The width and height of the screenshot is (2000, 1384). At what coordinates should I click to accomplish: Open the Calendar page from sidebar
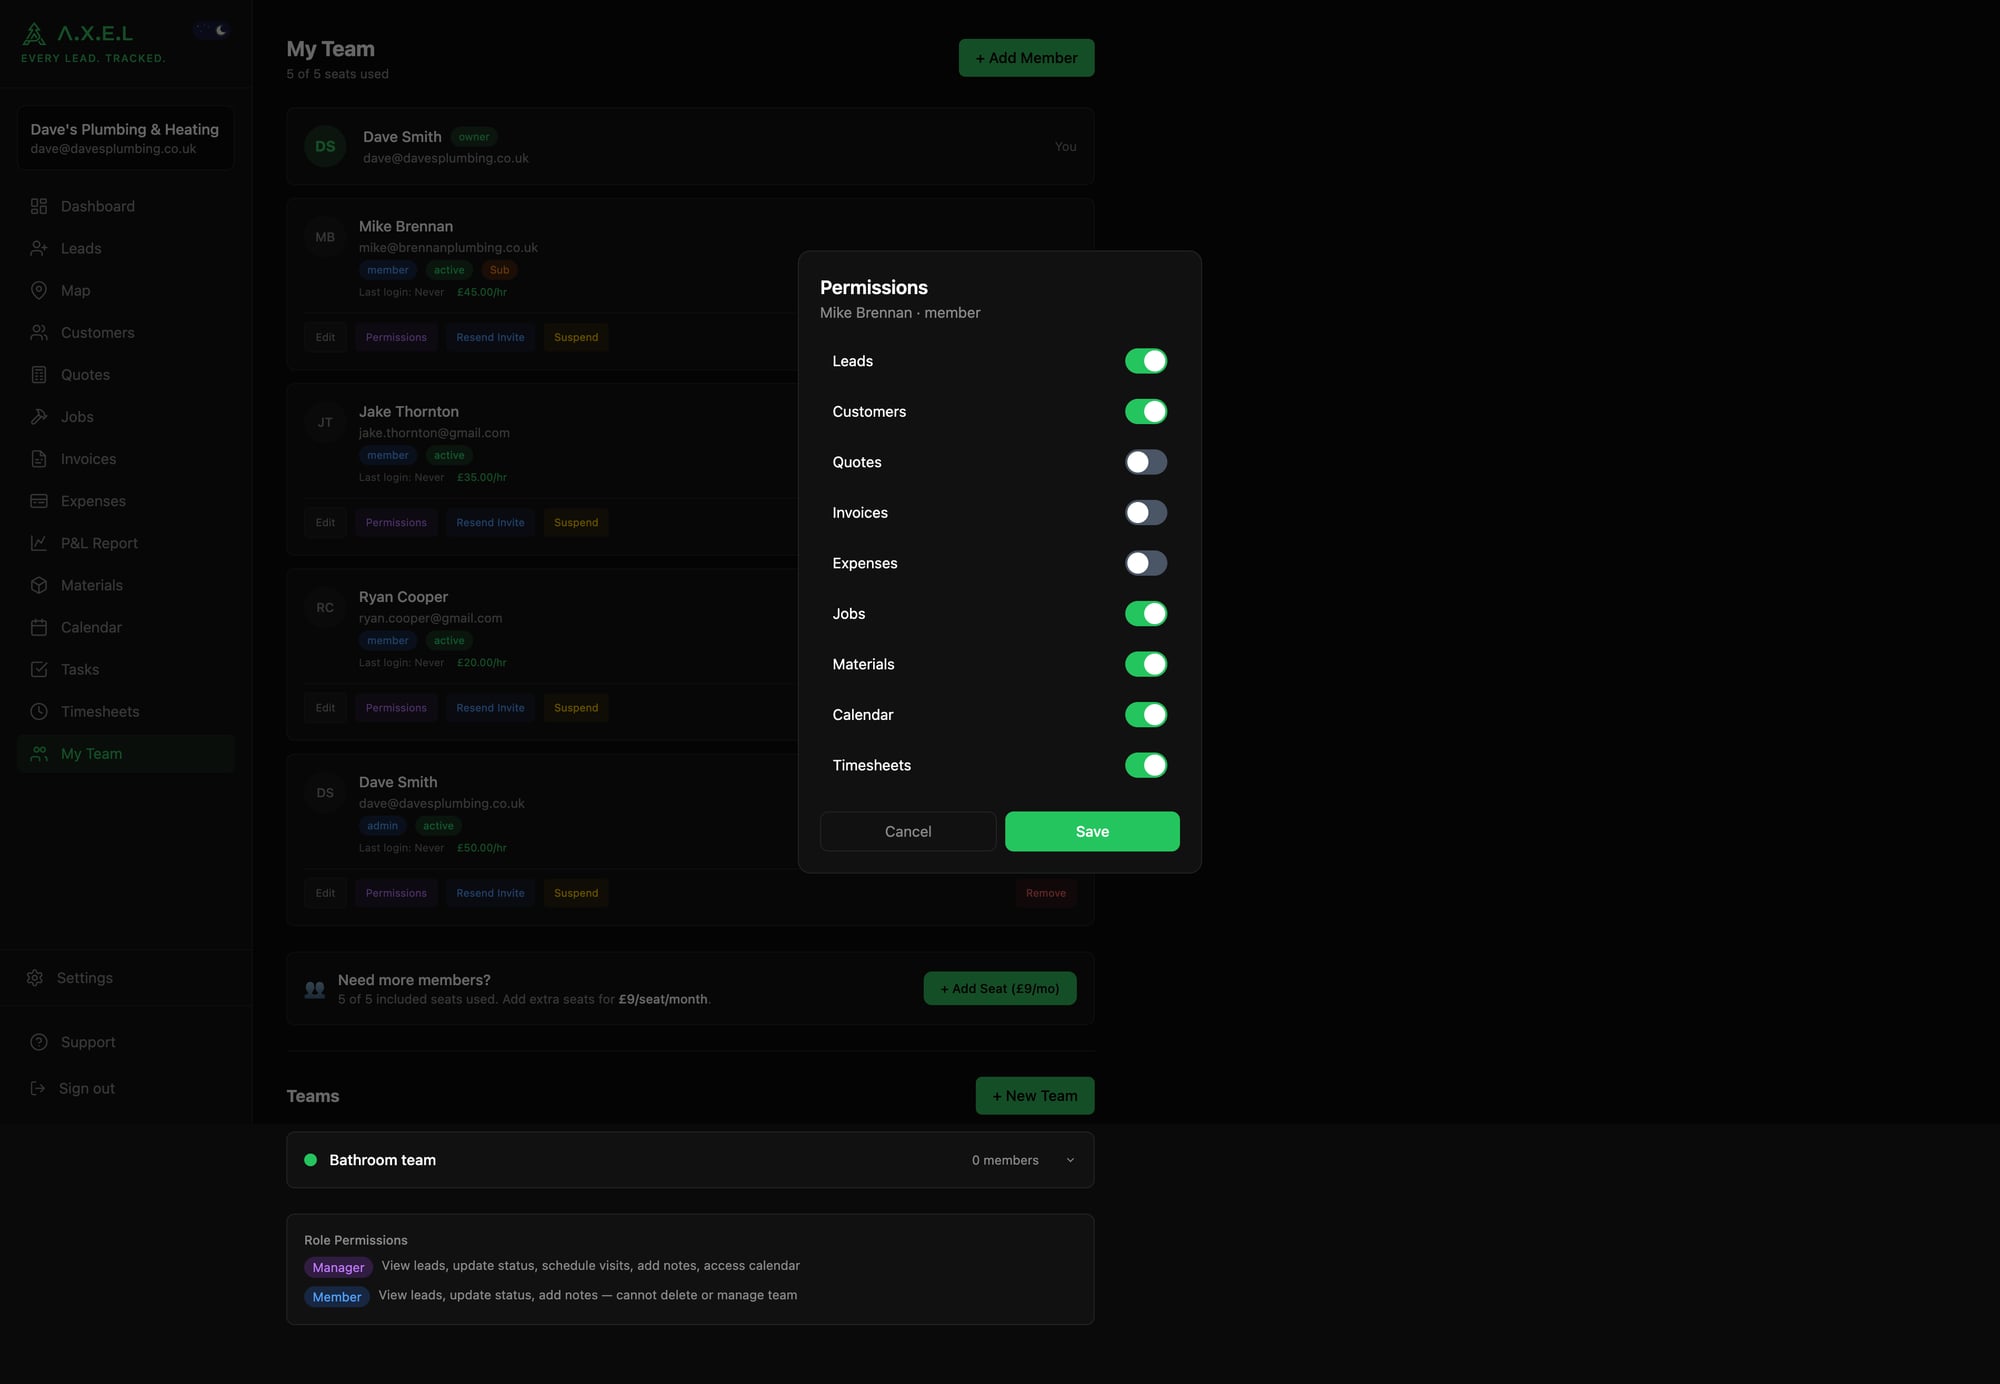pyautogui.click(x=91, y=627)
